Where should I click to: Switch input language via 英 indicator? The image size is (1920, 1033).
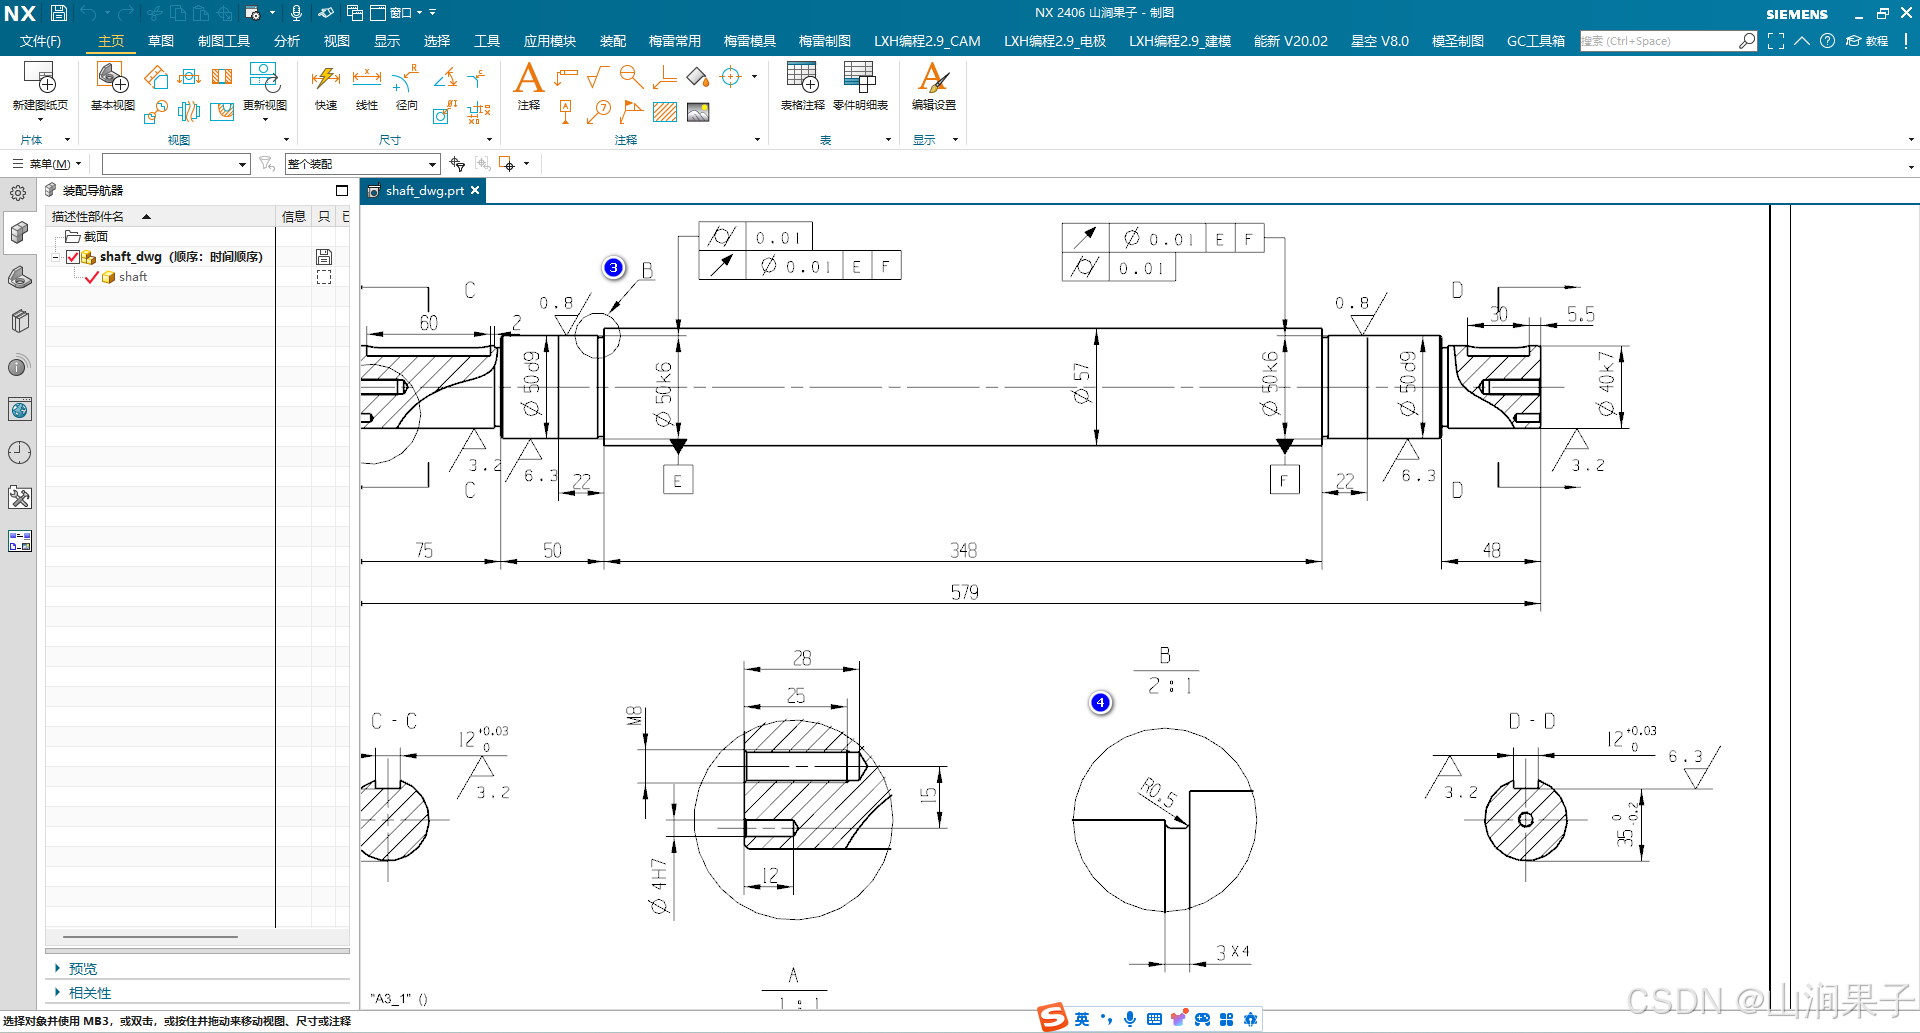1082,1019
